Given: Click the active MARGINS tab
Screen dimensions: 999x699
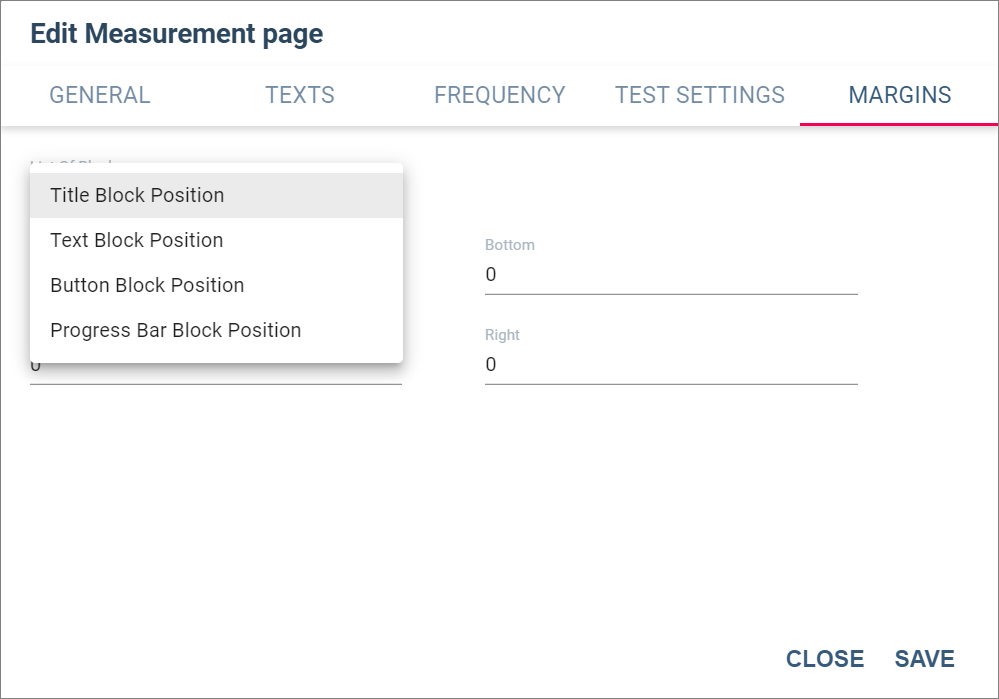Looking at the screenshot, I should [899, 95].
